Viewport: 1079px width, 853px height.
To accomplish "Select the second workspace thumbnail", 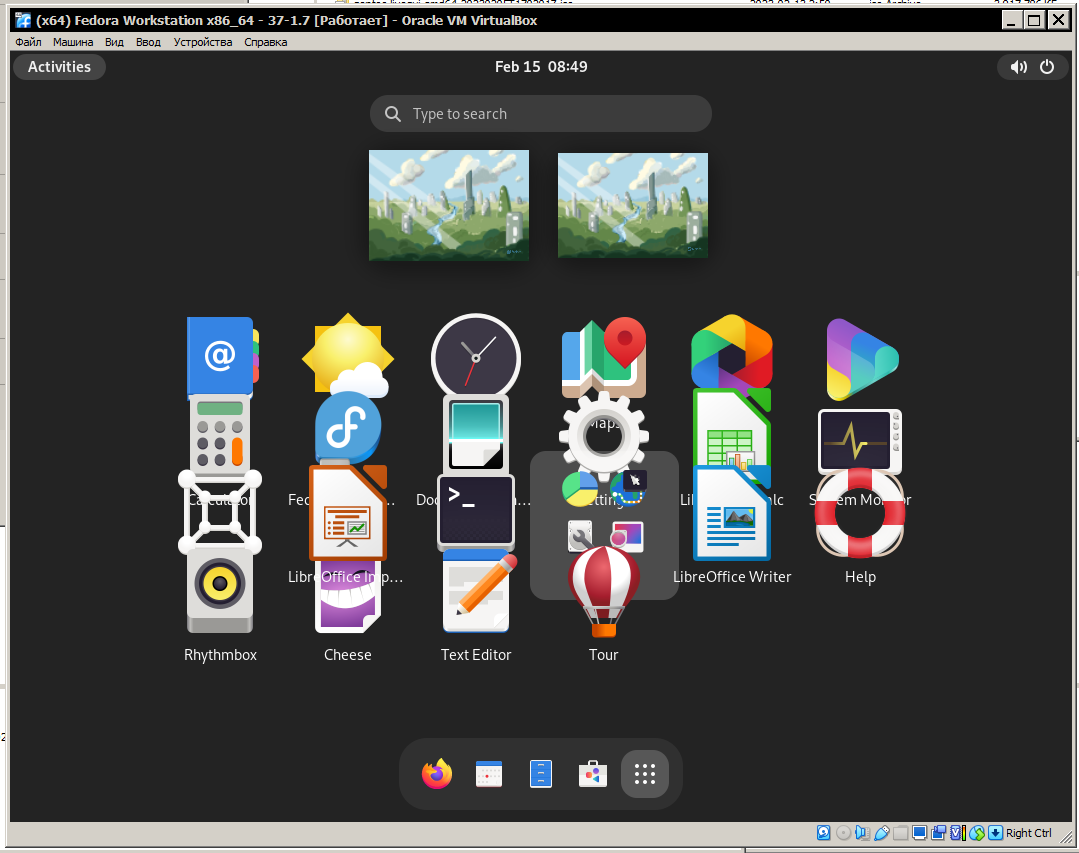I will click(x=632, y=205).
